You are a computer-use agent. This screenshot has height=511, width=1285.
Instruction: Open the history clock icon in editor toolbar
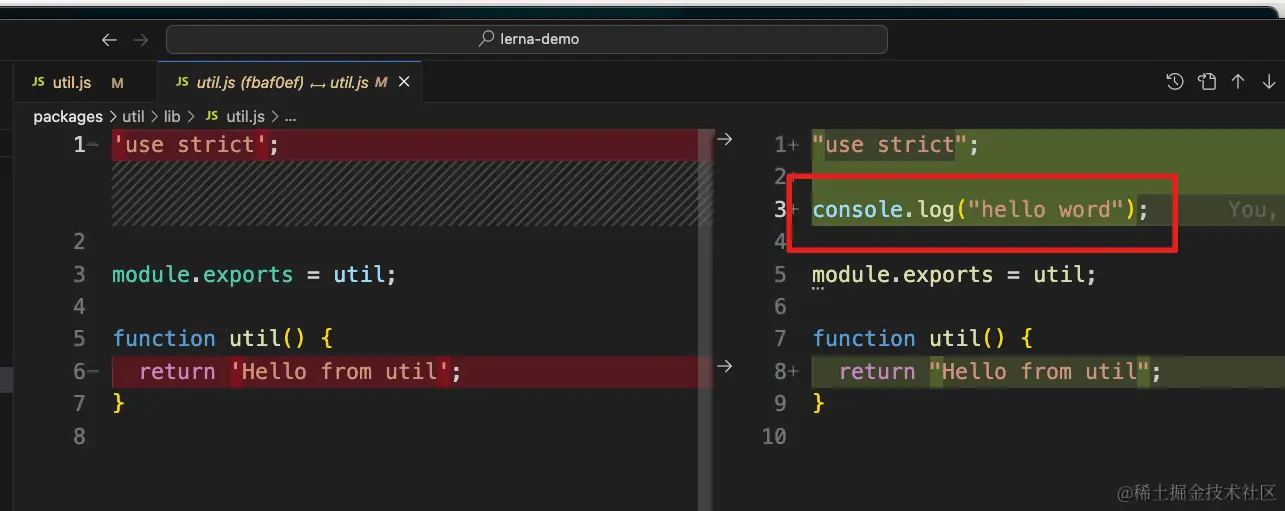[x=1176, y=82]
